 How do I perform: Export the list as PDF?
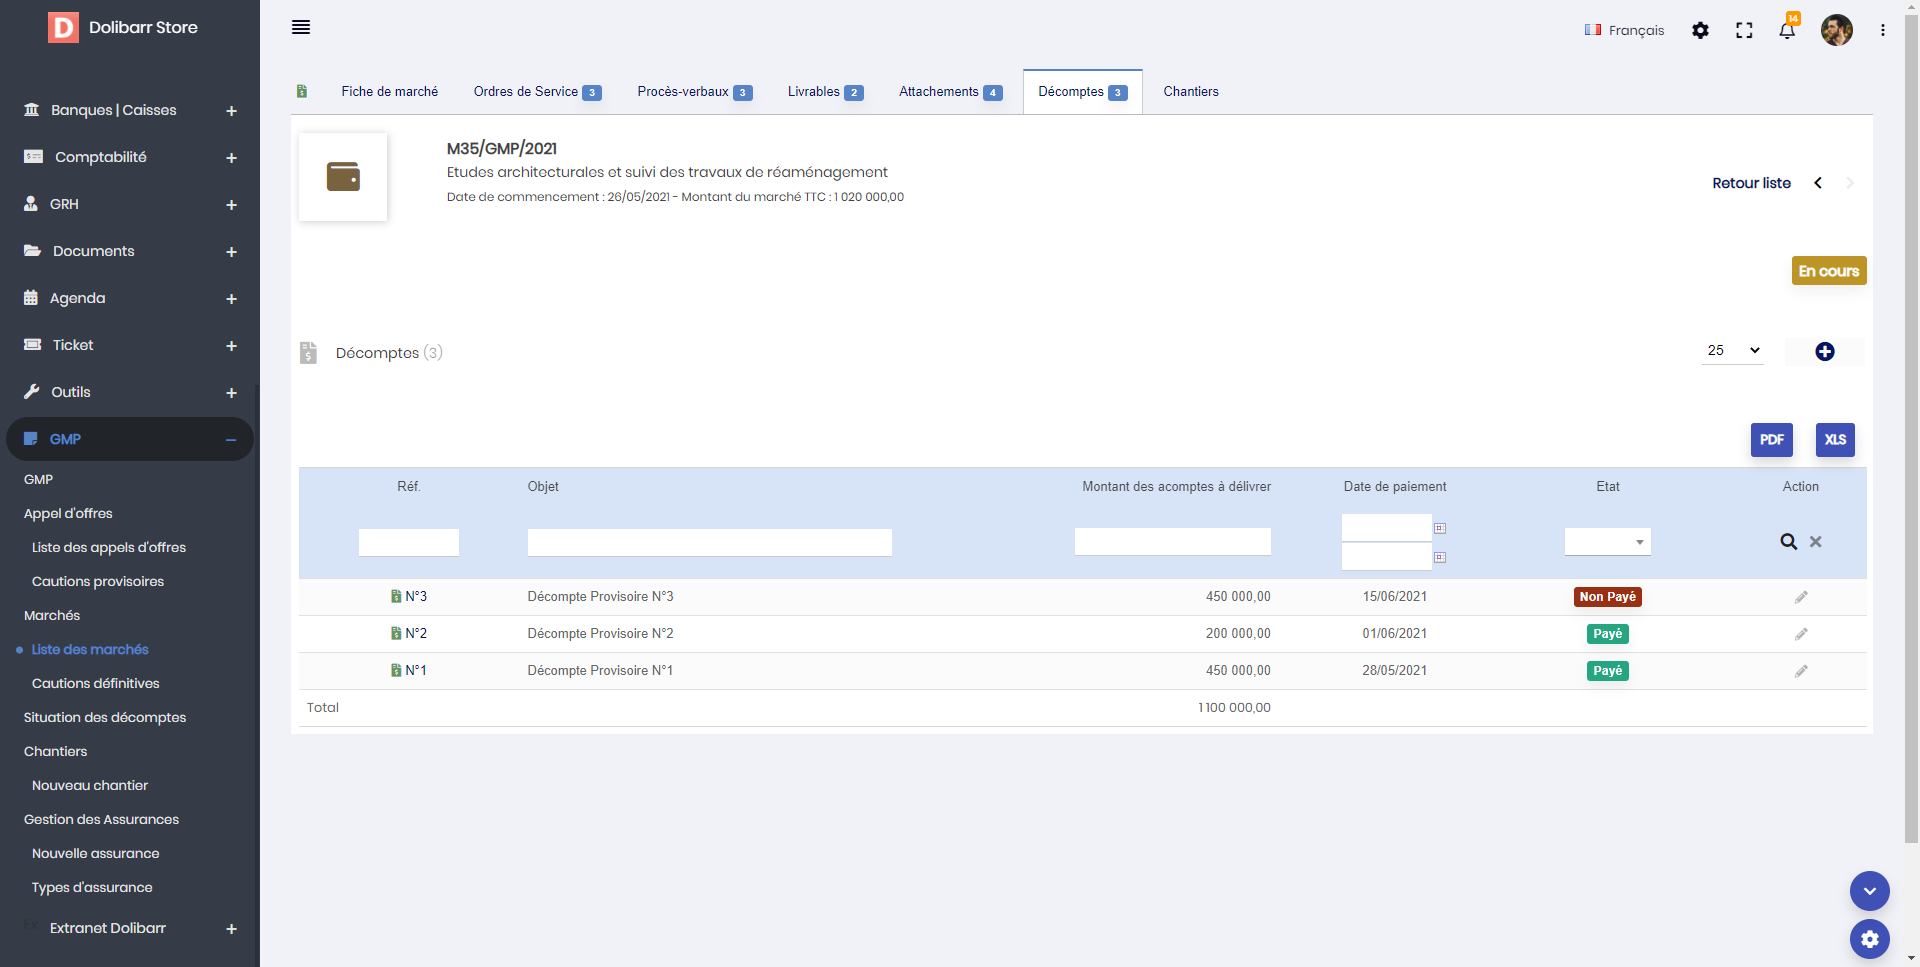tap(1771, 440)
